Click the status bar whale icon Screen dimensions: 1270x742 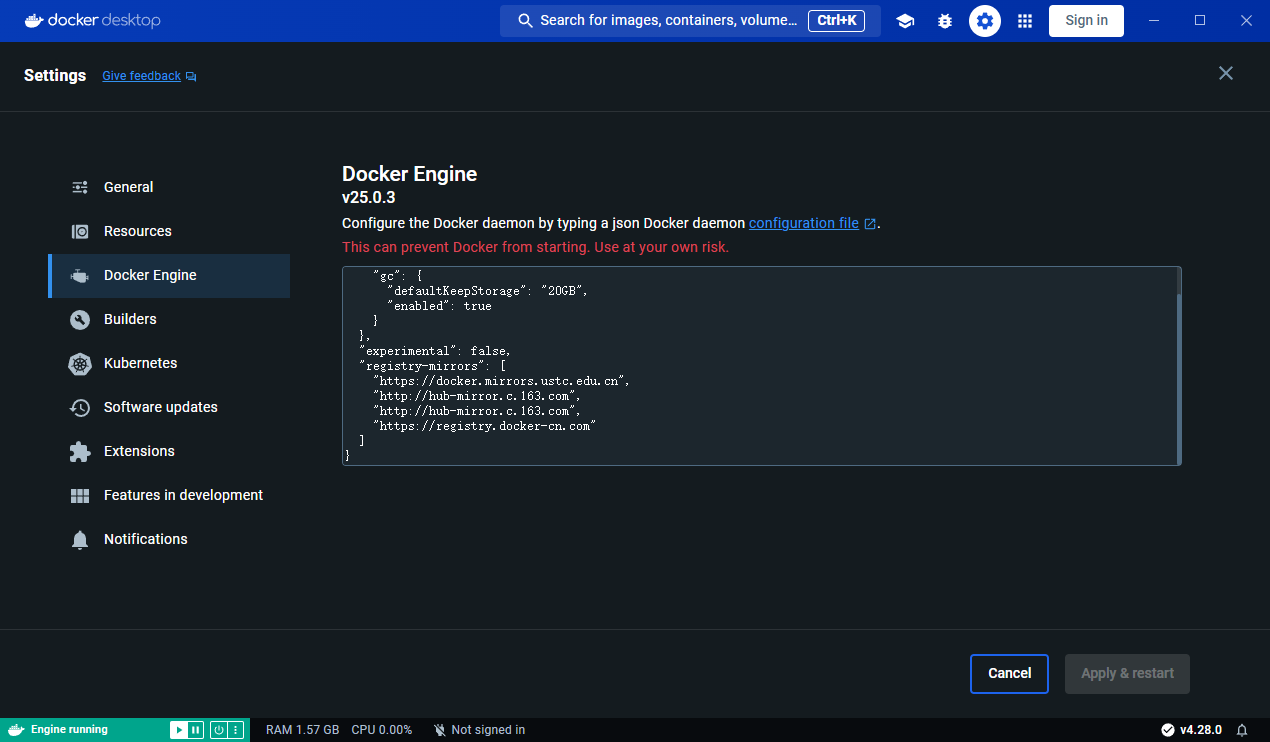pos(16,730)
